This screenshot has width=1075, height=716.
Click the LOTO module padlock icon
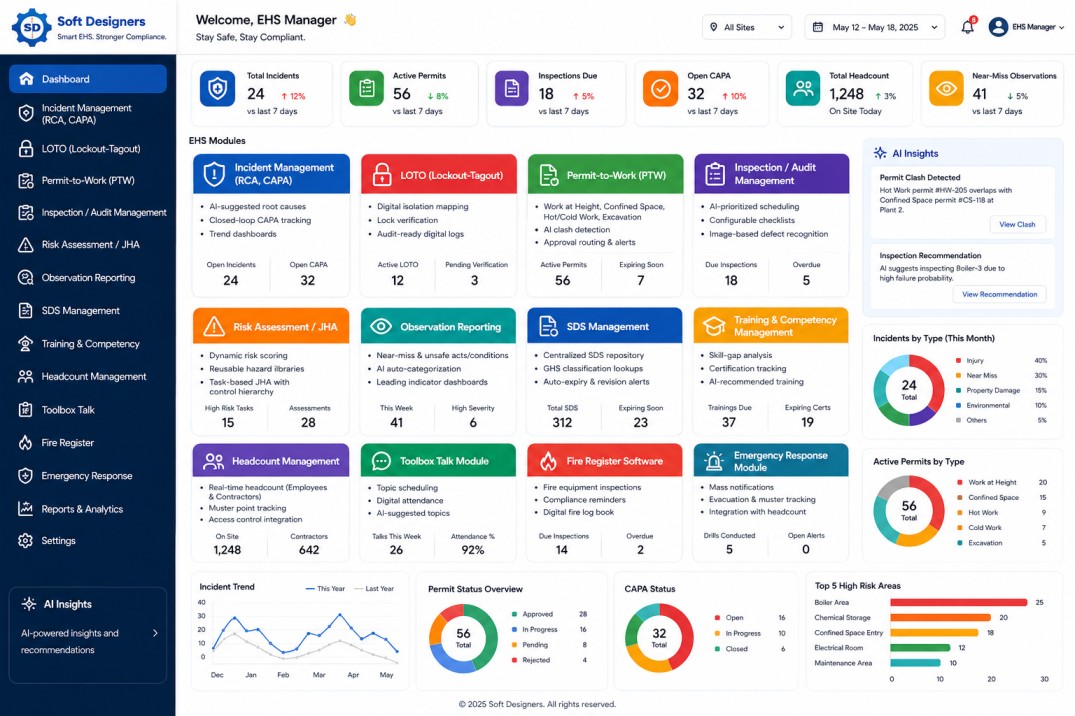[382, 174]
